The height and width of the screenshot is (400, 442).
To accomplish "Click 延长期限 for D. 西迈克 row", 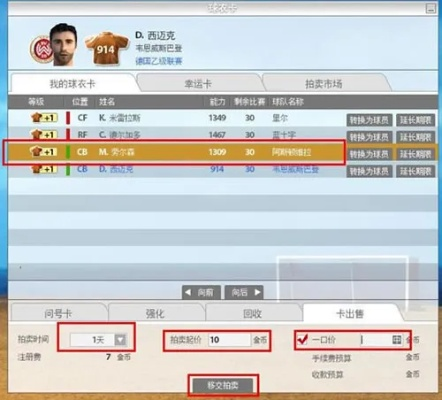I will pyautogui.click(x=416, y=171).
